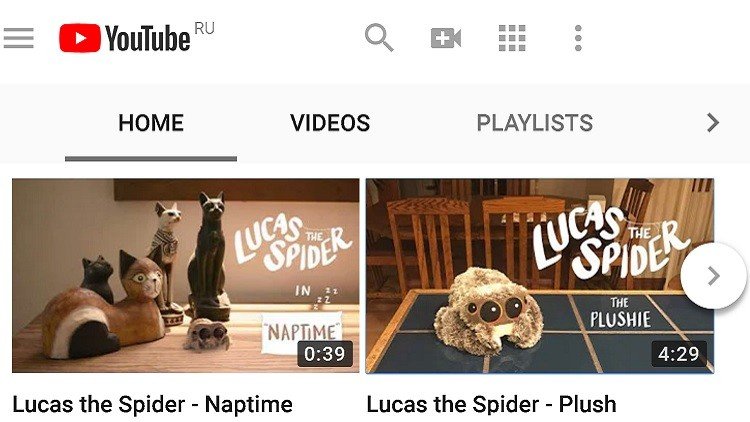Click the 0:39 duration badge

tap(325, 354)
